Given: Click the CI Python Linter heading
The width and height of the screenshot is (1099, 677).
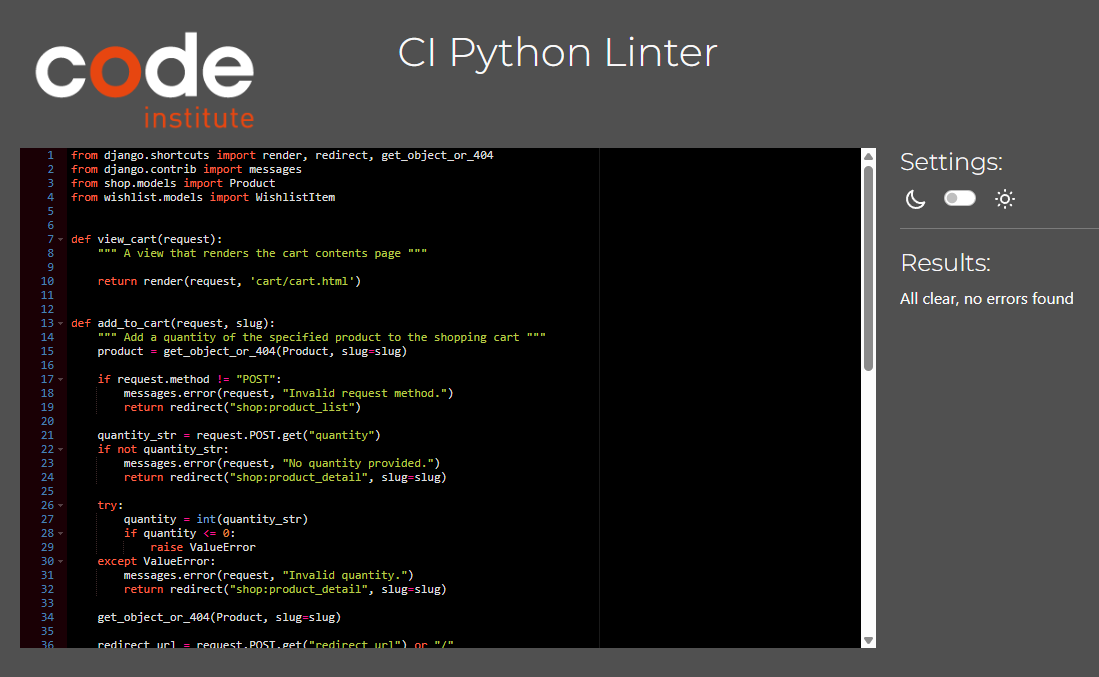Looking at the screenshot, I should tap(558, 53).
